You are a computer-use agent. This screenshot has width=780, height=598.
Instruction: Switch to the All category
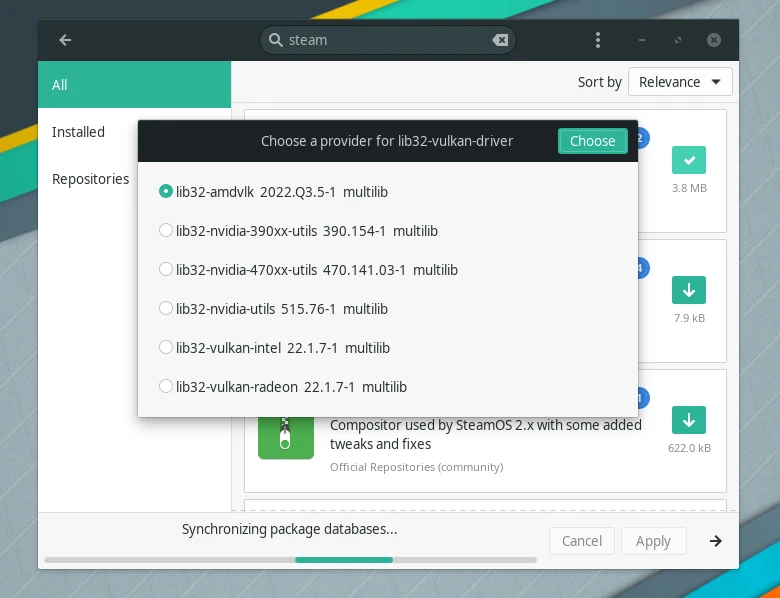coord(134,85)
